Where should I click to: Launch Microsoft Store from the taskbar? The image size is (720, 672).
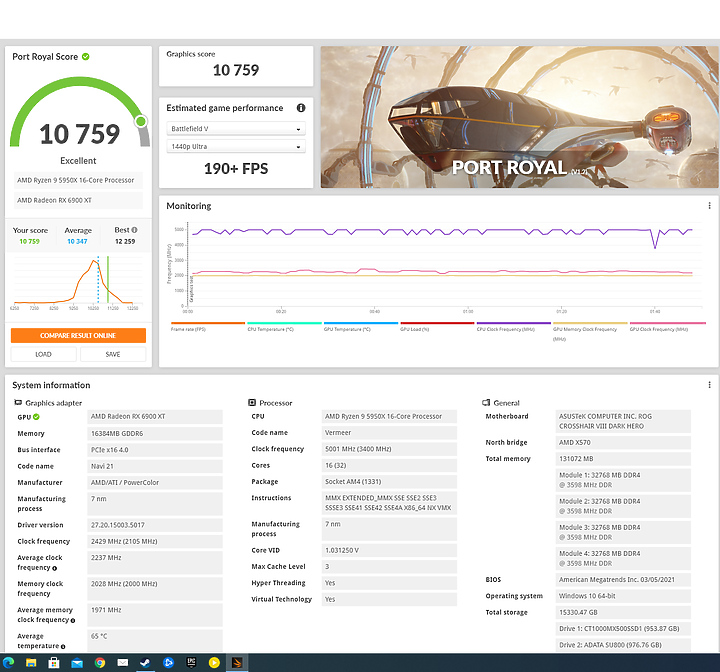click(x=54, y=662)
